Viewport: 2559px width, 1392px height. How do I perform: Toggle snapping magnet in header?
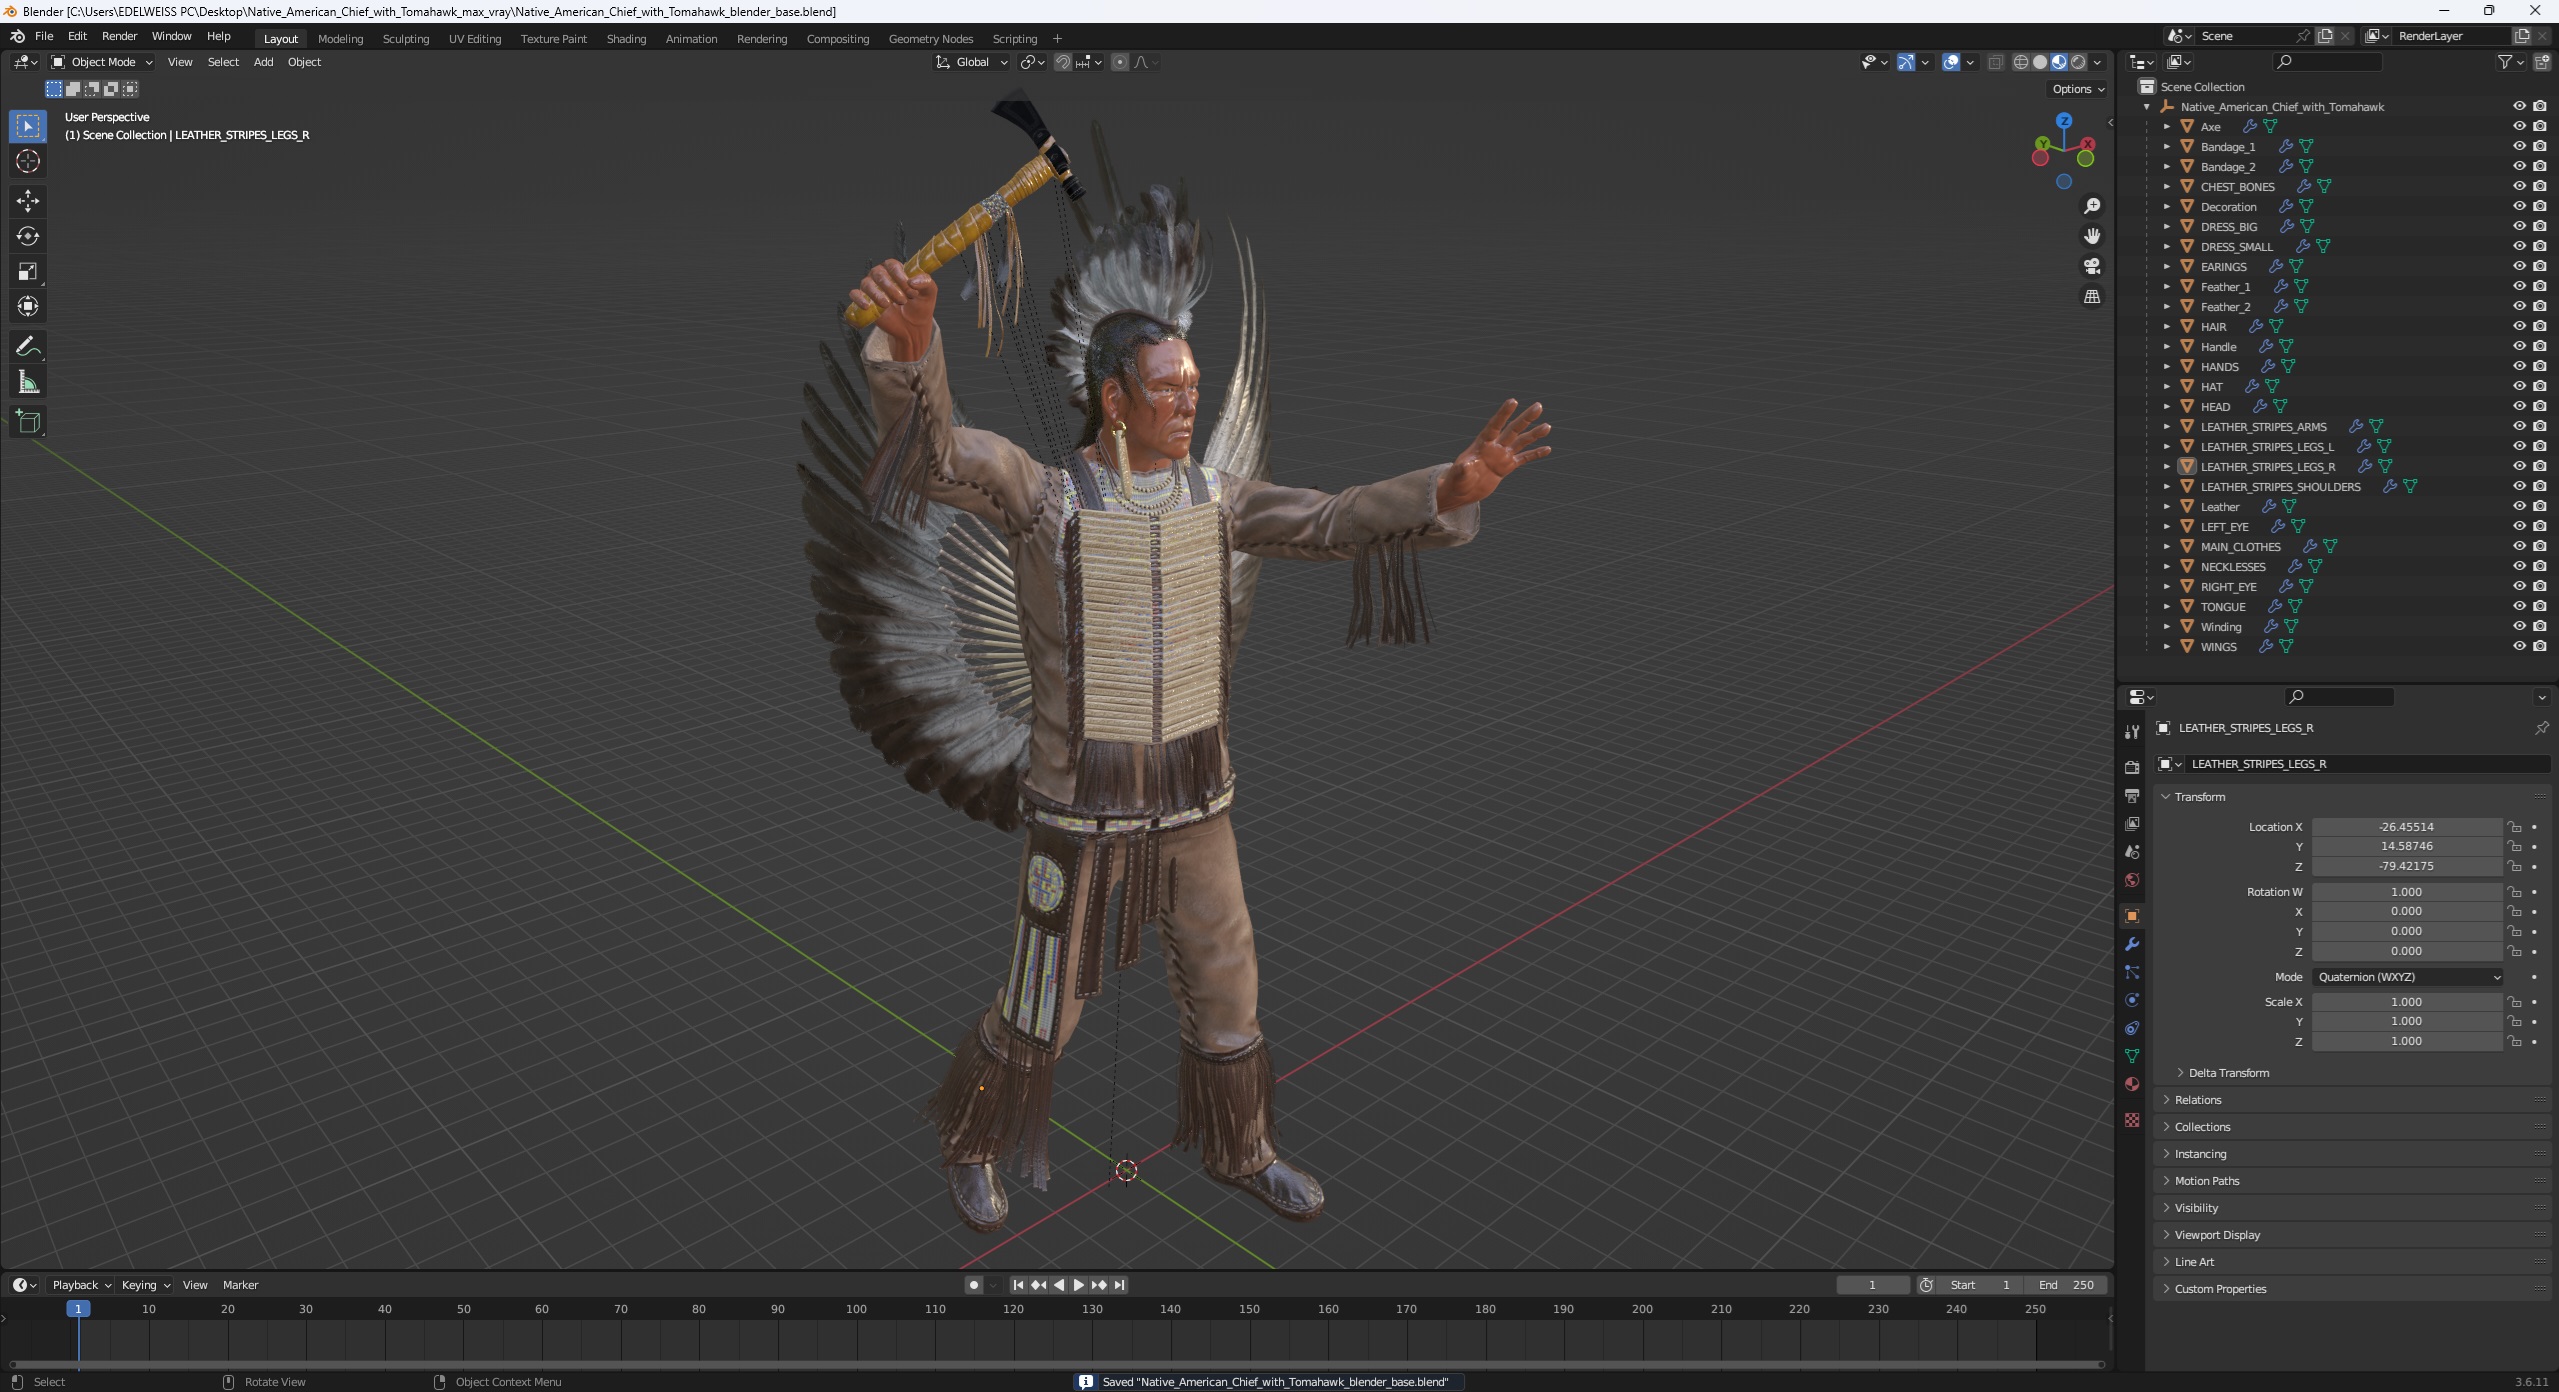(x=1063, y=62)
